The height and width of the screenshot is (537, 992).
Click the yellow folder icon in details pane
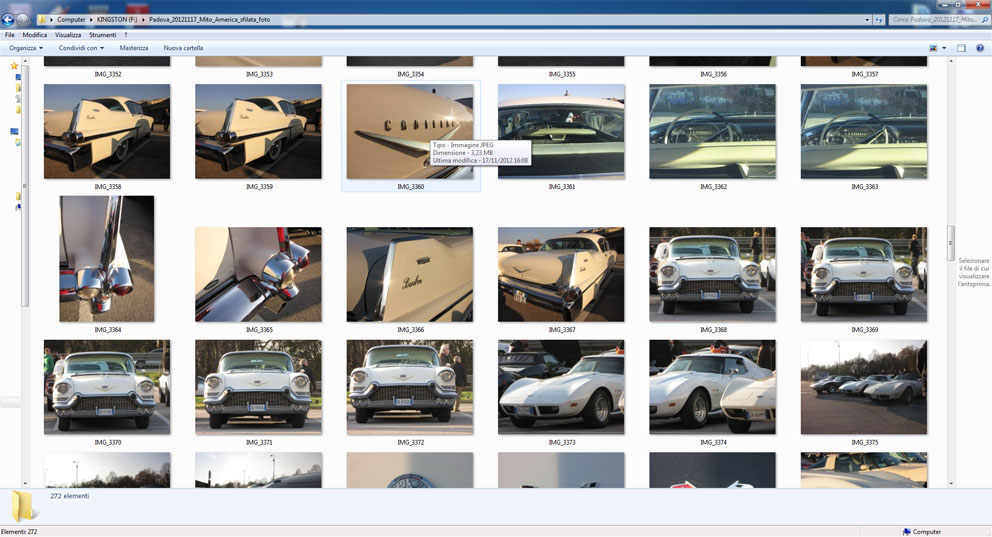tap(23, 506)
